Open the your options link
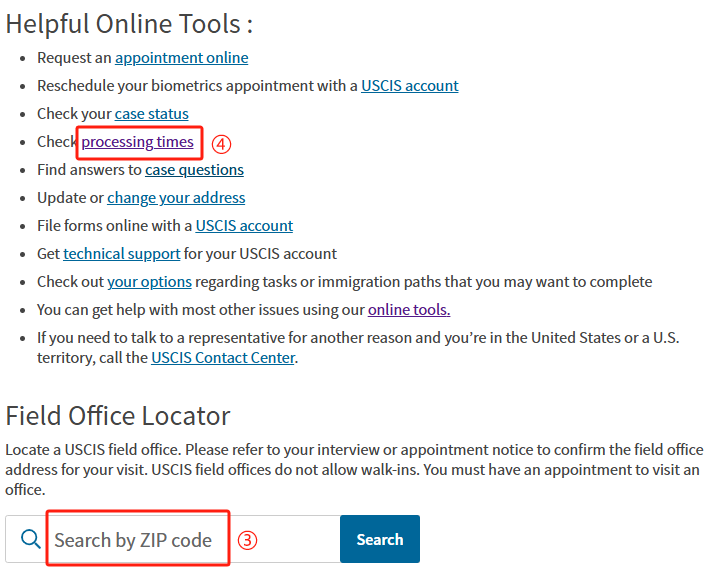Viewport: 712px width, 580px height. 149,282
